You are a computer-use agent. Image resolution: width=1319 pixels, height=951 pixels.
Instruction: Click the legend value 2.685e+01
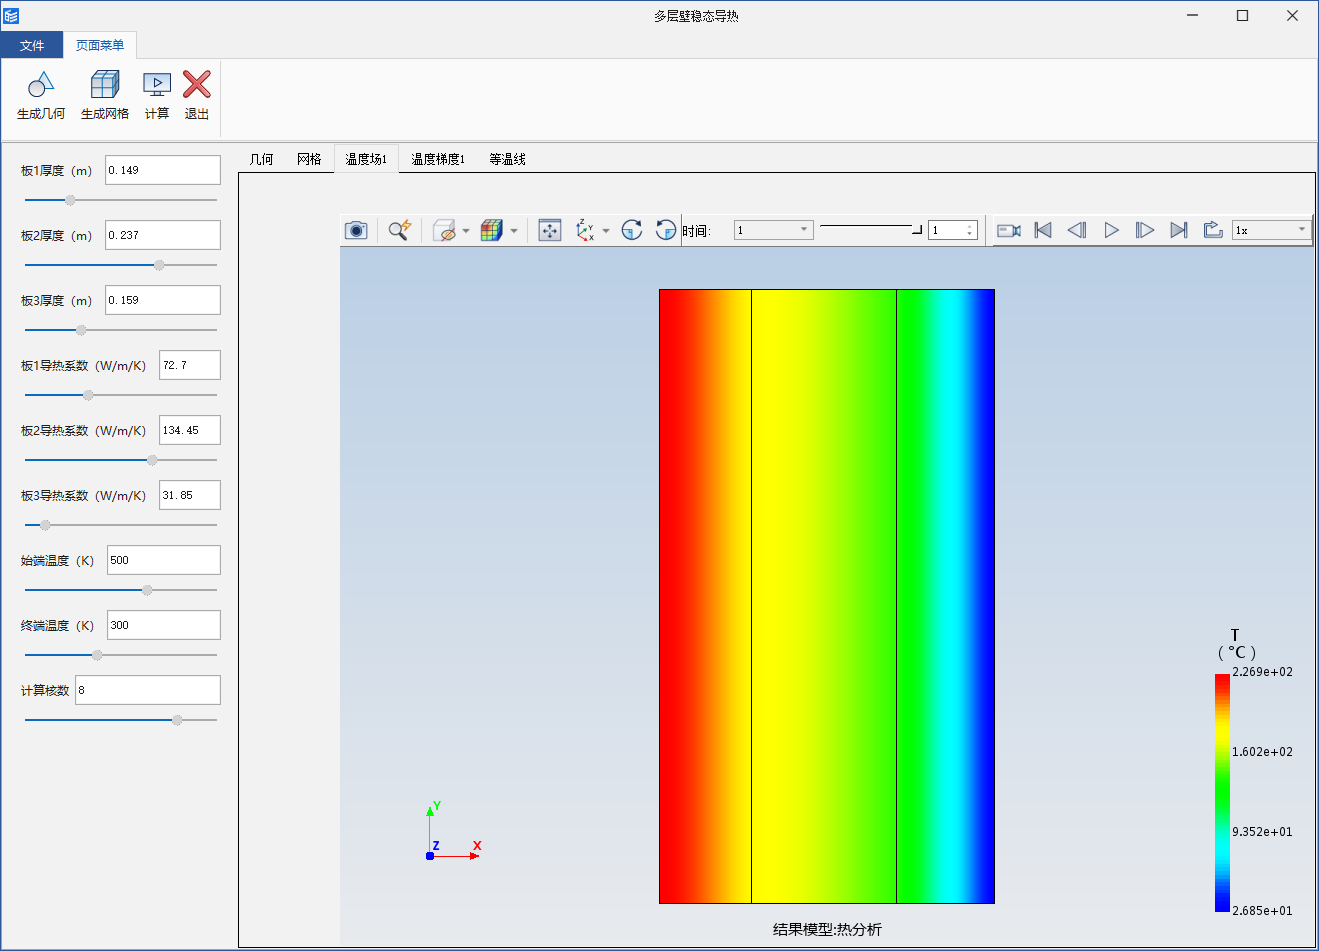1263,911
